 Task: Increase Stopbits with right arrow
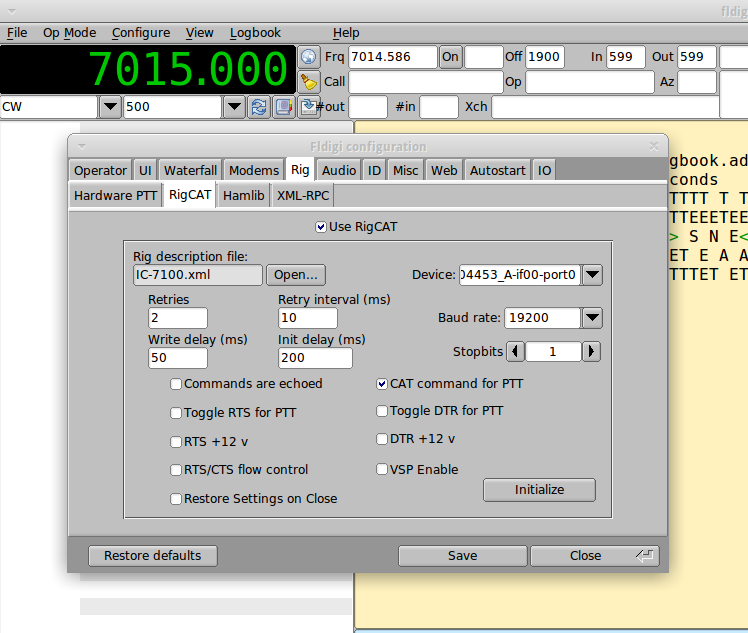tap(592, 352)
